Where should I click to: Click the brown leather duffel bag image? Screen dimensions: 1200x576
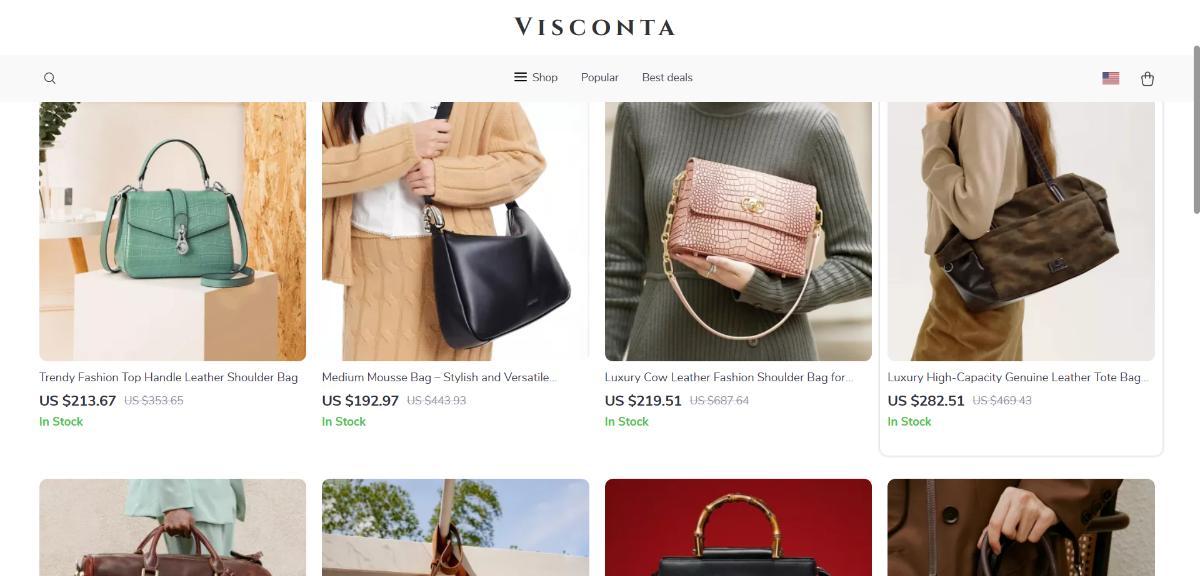[172, 527]
